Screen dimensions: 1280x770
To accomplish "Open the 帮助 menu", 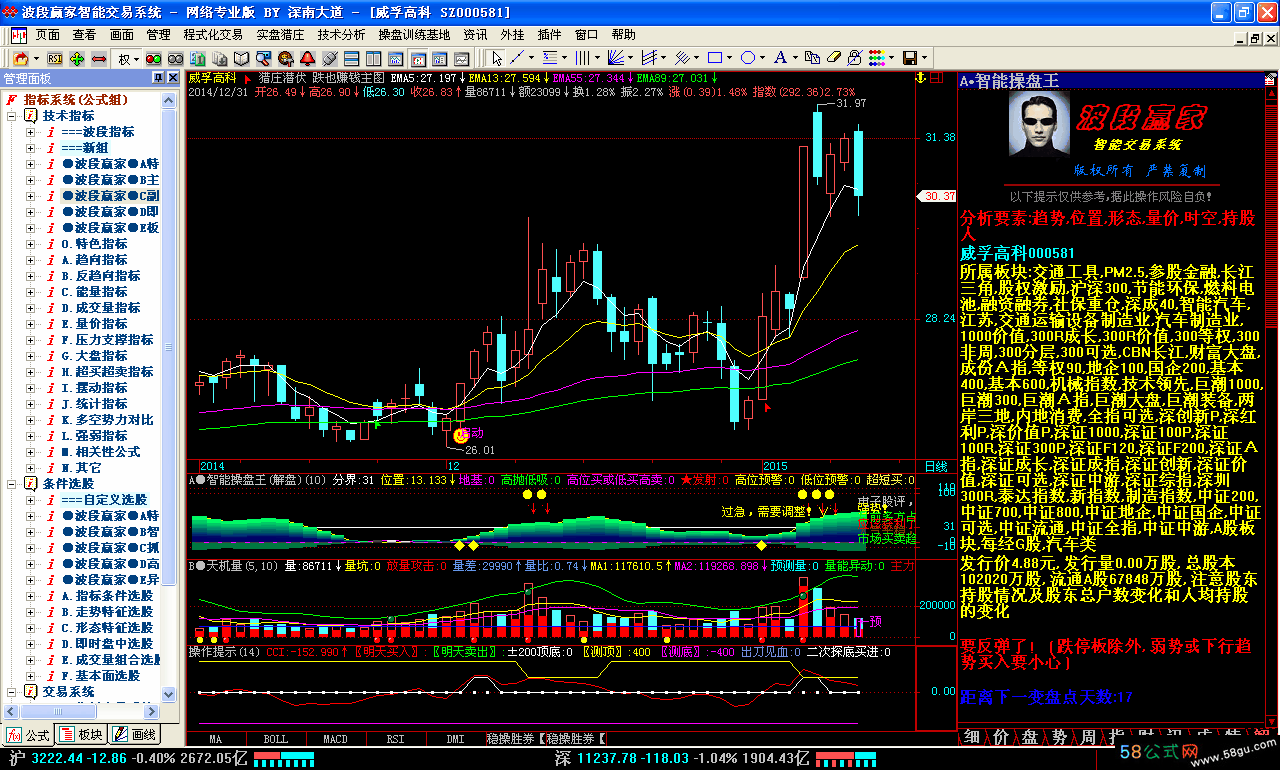I will (623, 34).
